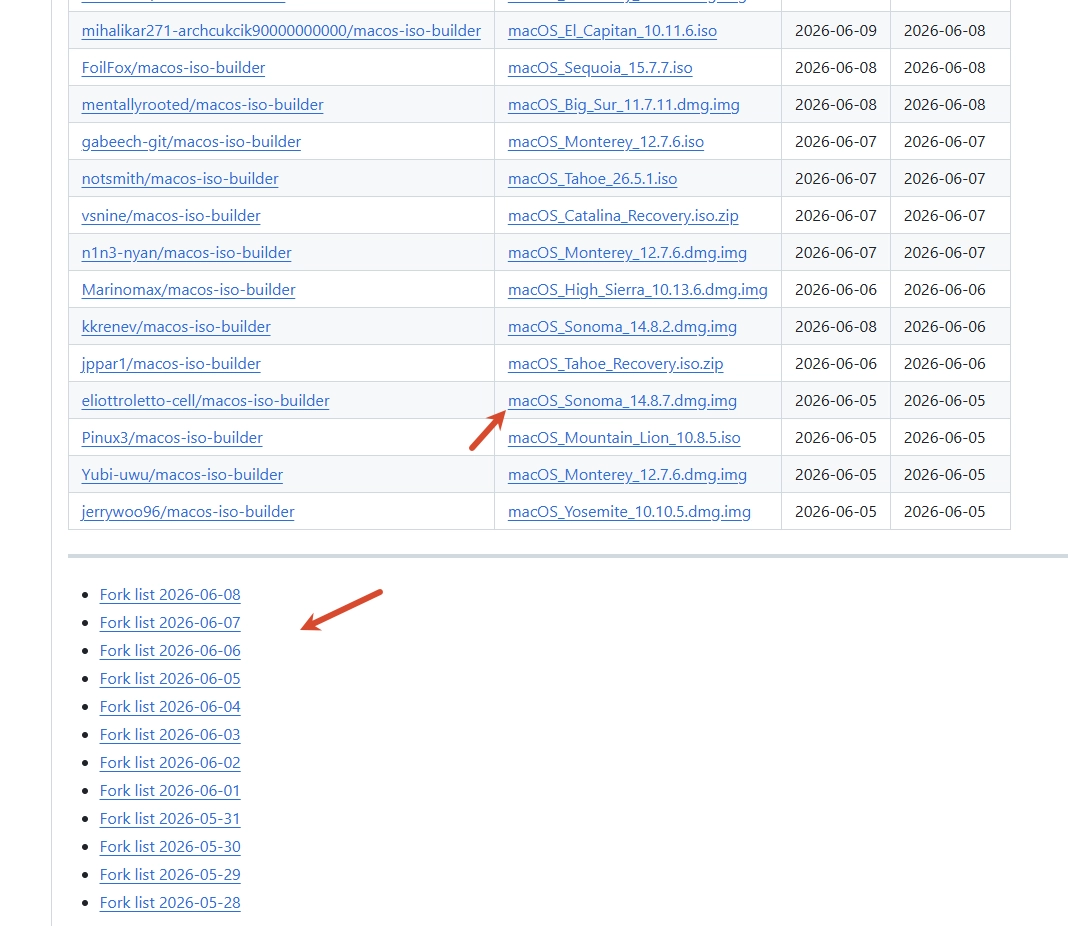Select 2026-06-08 date in kkrenev row
The height and width of the screenshot is (926, 1068).
pyautogui.click(x=836, y=327)
